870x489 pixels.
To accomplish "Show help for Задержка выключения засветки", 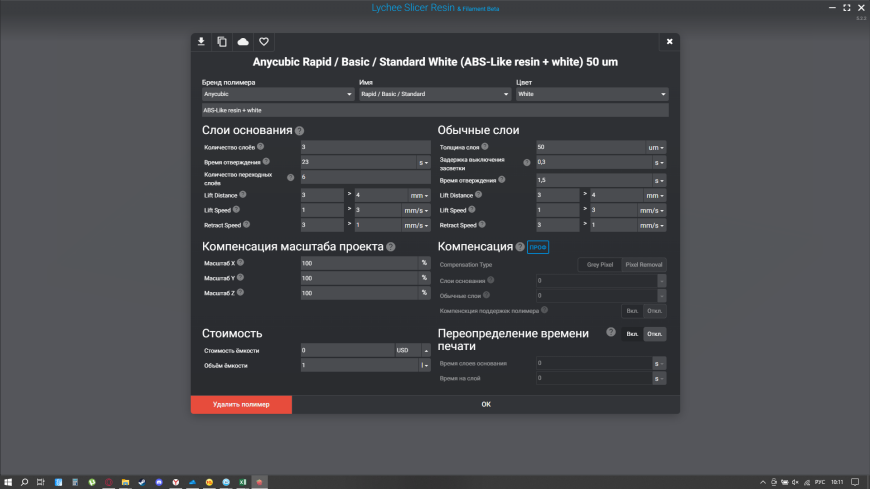I will pyautogui.click(x=527, y=163).
